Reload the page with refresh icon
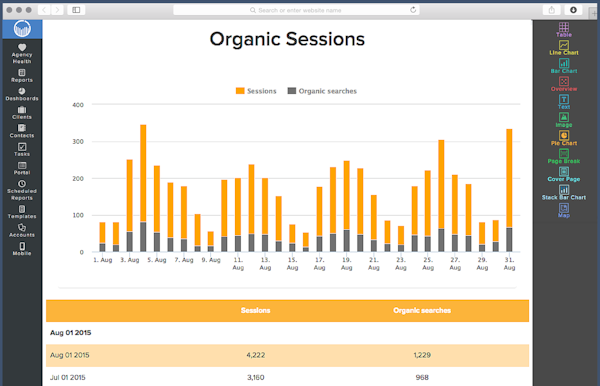Image resolution: width=600 pixels, height=386 pixels. coord(413,10)
